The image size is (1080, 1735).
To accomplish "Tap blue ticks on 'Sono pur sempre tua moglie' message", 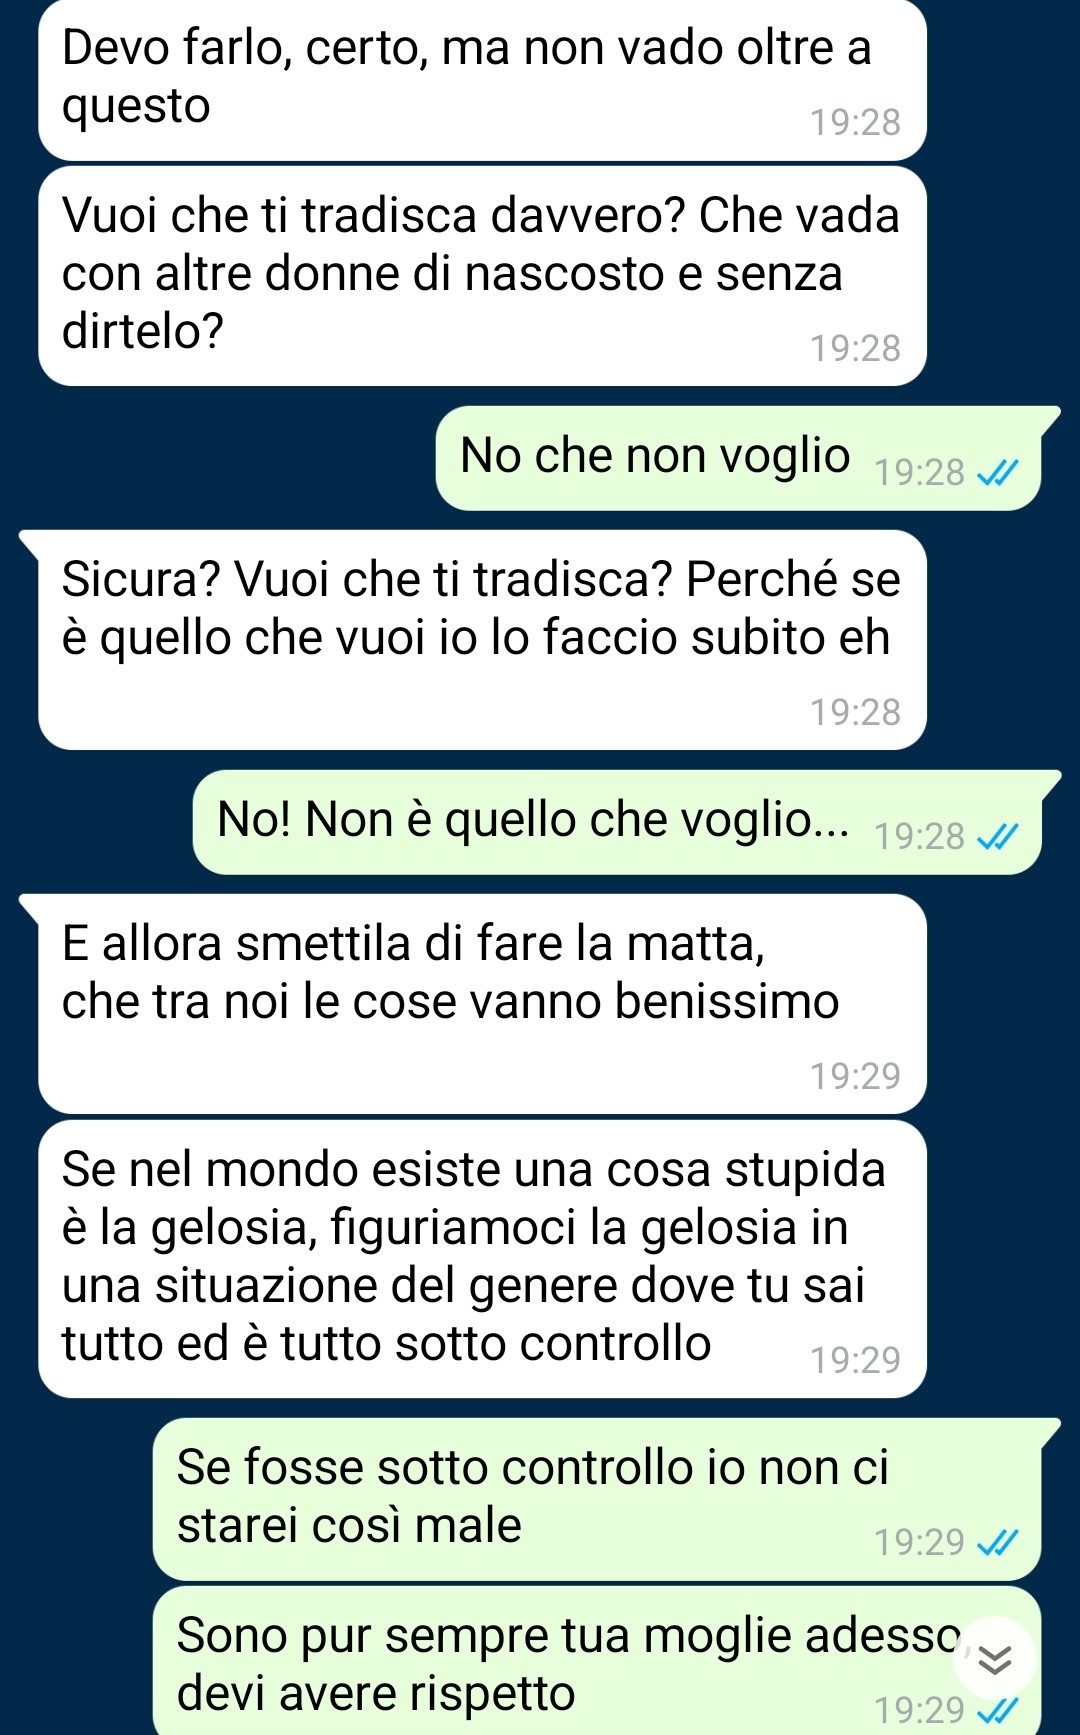I will [997, 1710].
